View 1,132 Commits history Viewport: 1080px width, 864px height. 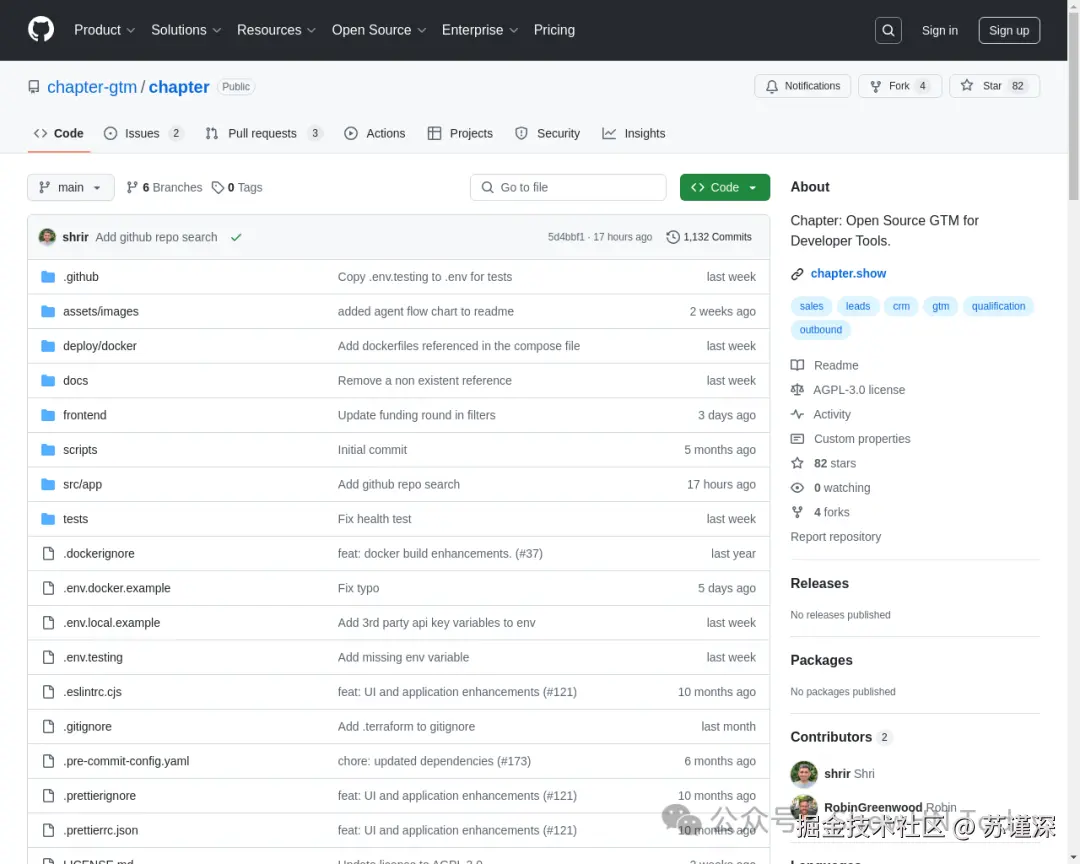click(709, 237)
